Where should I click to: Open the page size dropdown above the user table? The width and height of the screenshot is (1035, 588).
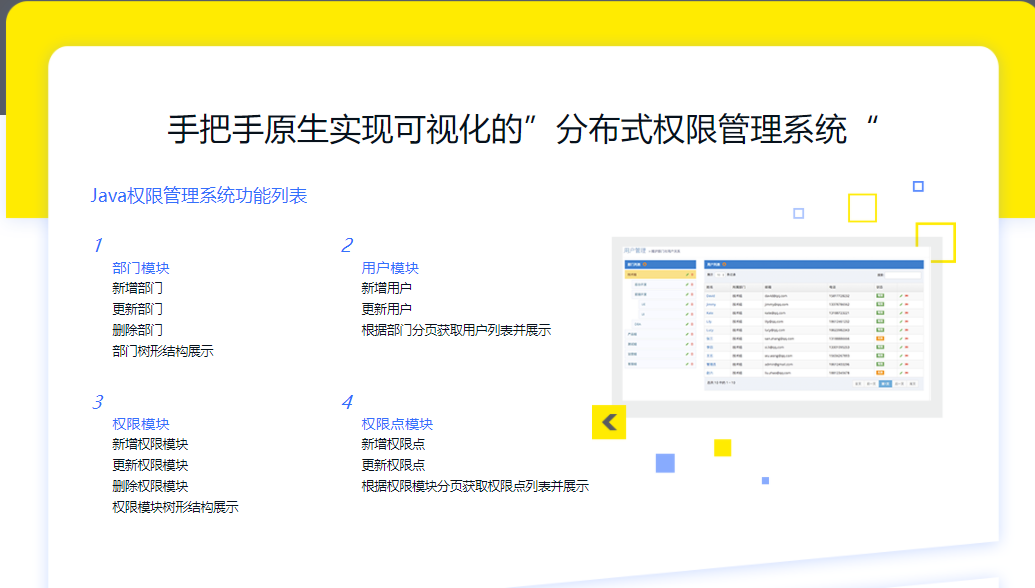tap(720, 274)
